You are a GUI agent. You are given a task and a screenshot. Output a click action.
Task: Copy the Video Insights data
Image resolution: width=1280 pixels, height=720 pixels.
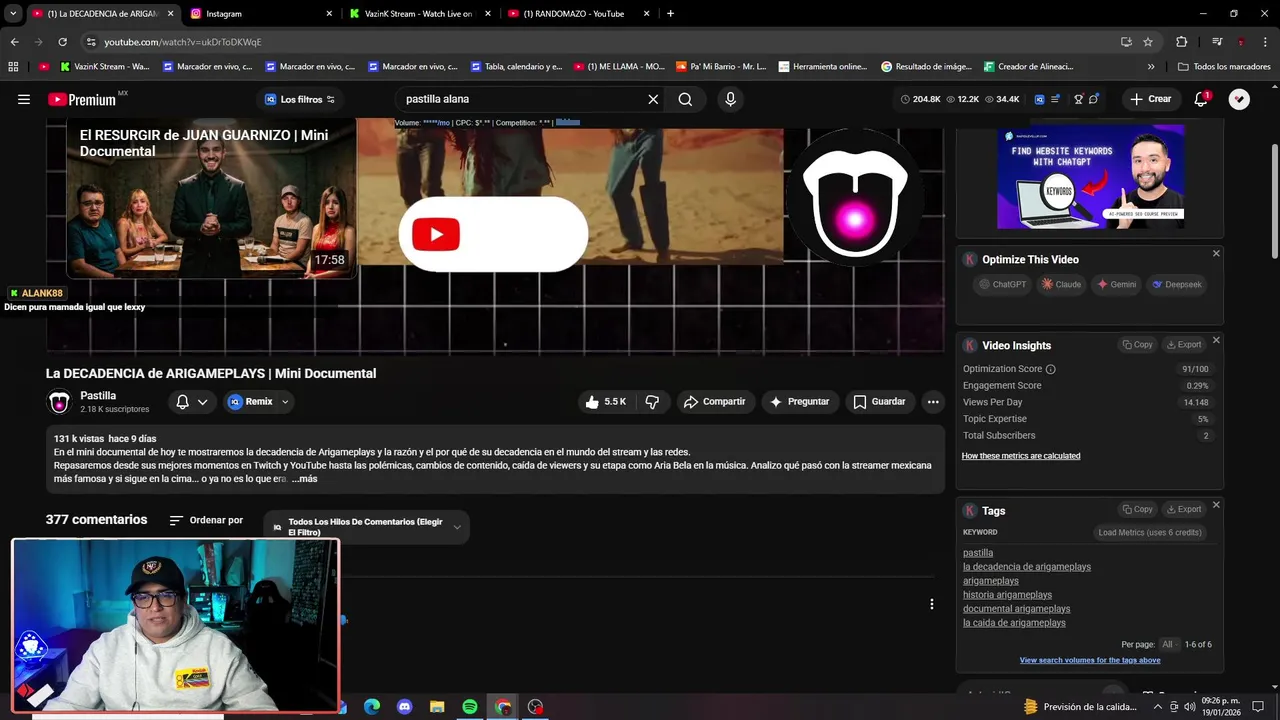click(x=1138, y=345)
